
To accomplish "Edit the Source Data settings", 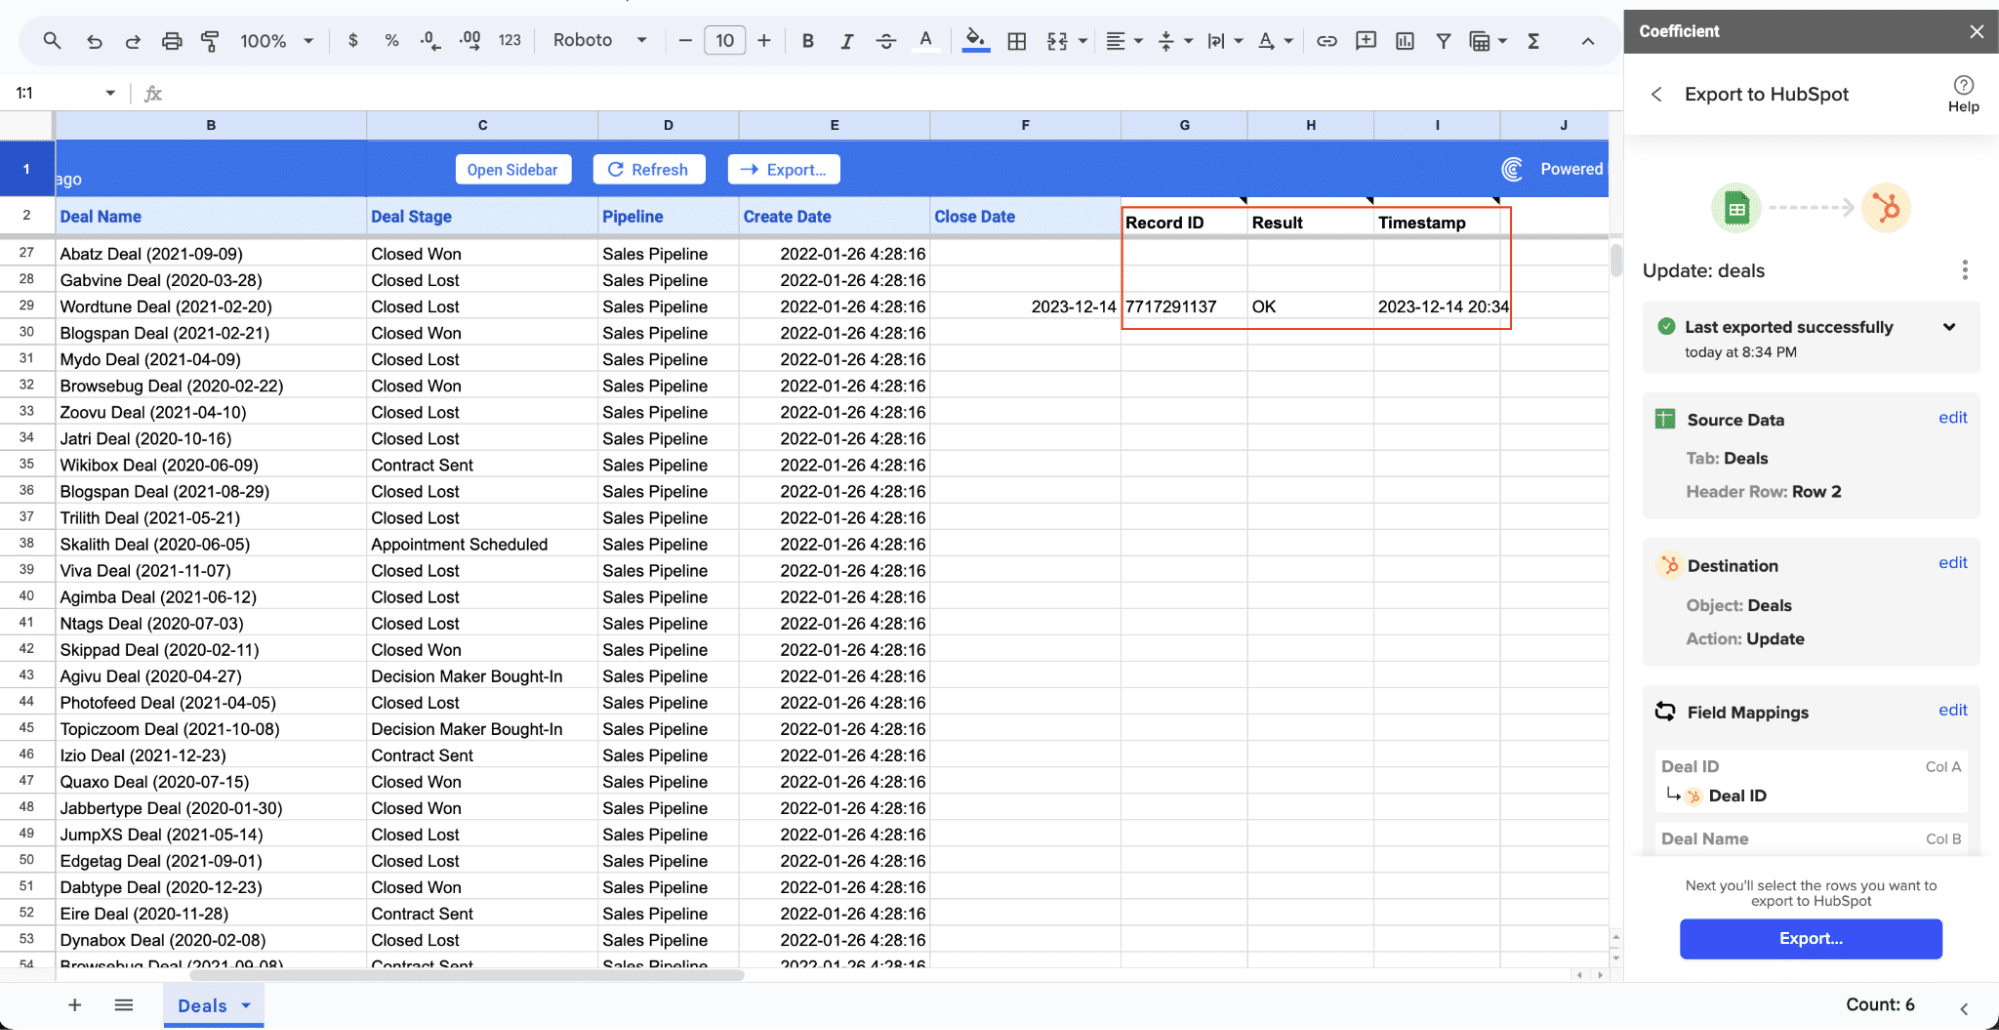I will tap(1952, 418).
